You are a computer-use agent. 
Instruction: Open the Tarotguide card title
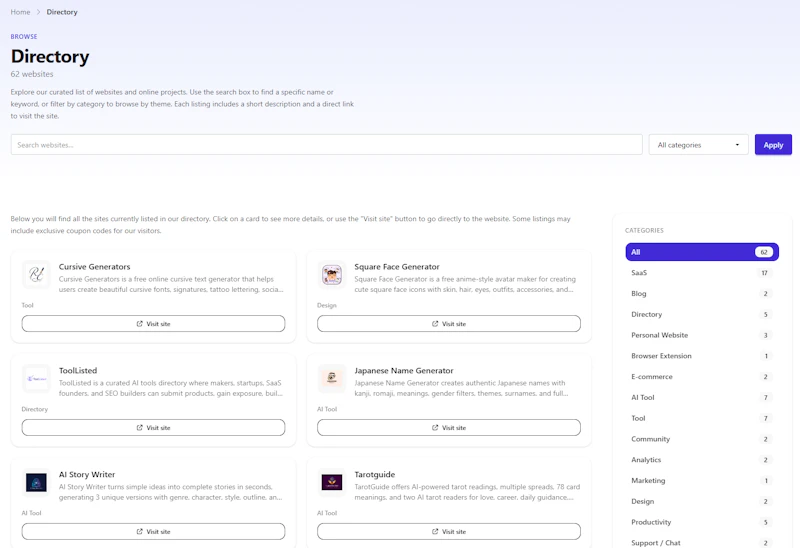pos(374,475)
